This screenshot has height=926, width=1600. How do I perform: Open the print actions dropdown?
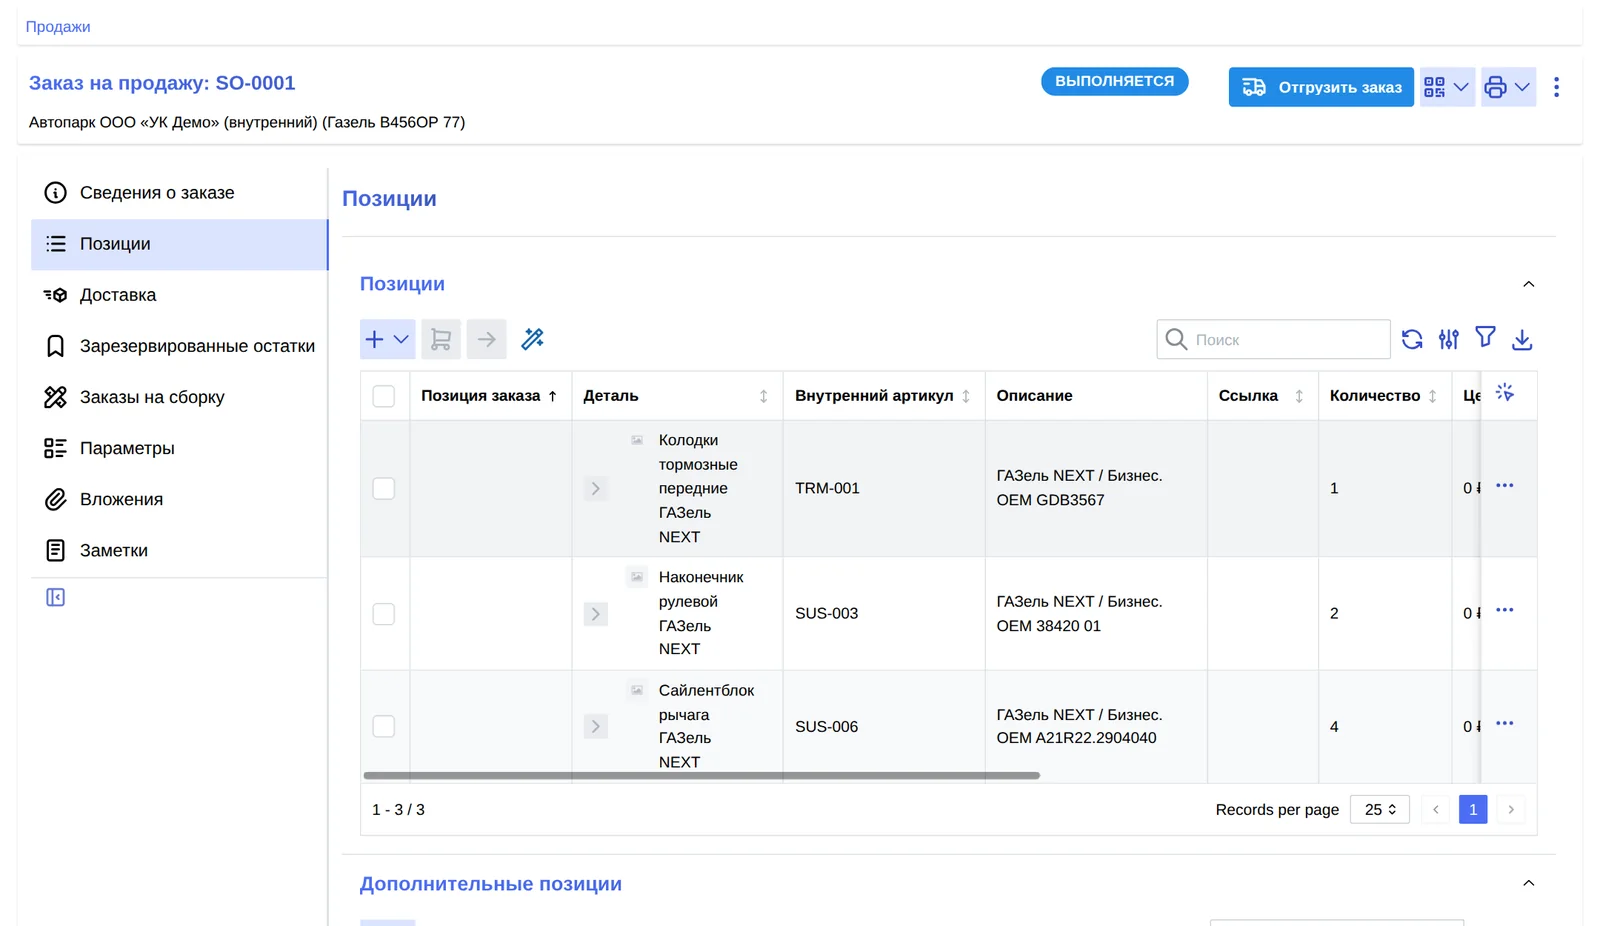(x=1508, y=87)
